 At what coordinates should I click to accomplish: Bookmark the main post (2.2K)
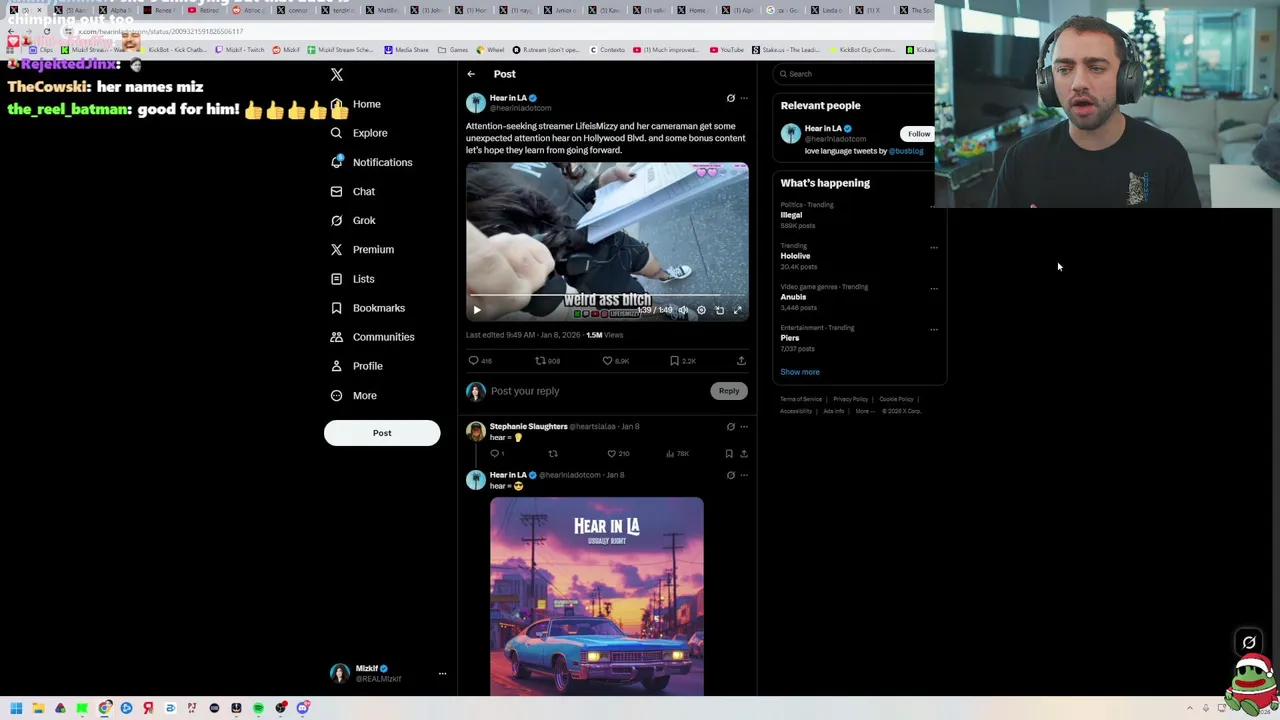[682, 361]
